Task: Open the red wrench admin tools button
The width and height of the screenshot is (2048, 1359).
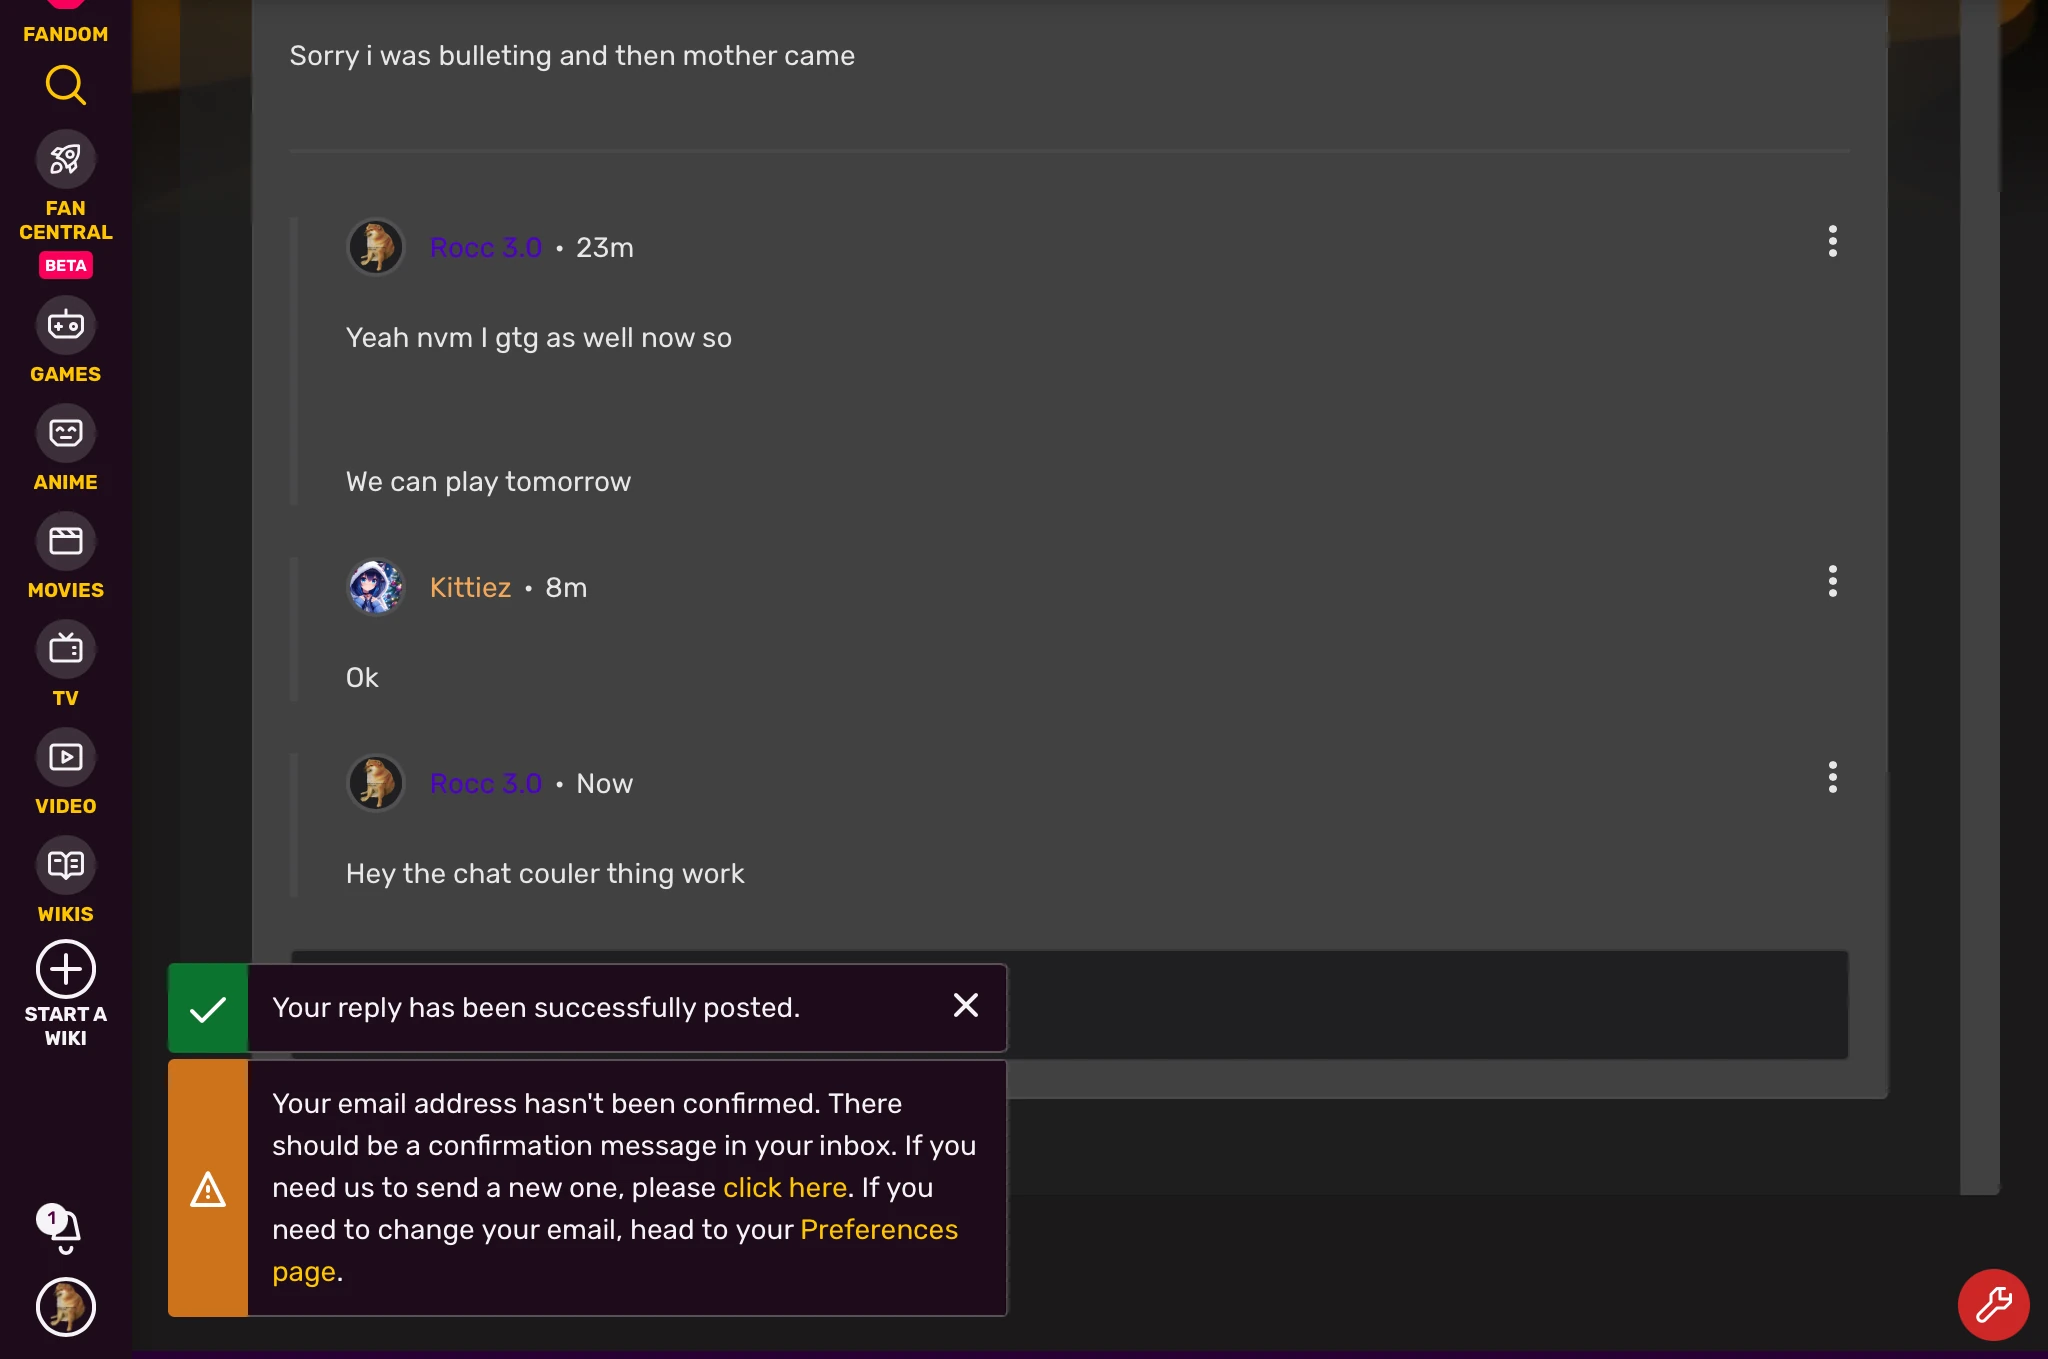Action: point(1993,1305)
